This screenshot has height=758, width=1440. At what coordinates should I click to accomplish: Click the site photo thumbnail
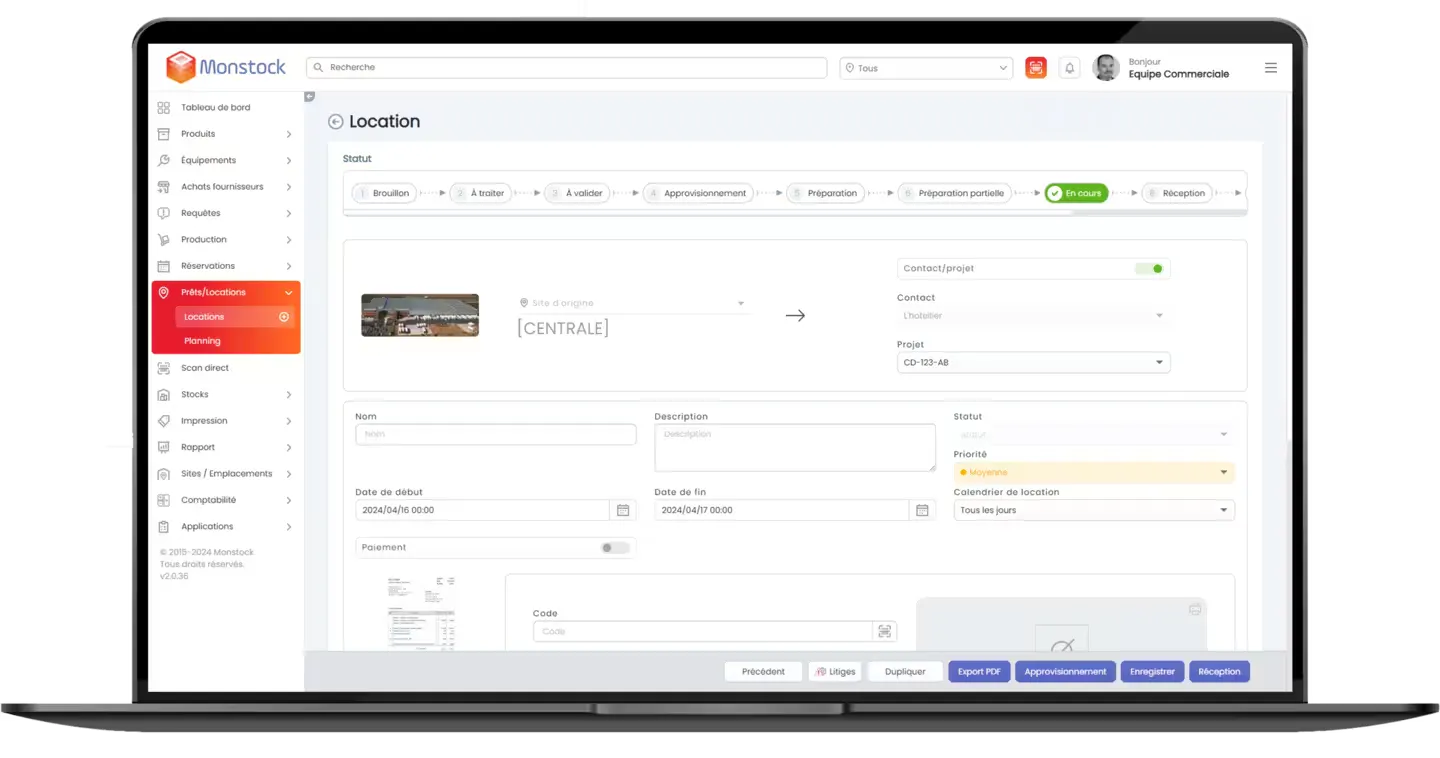[420, 315]
